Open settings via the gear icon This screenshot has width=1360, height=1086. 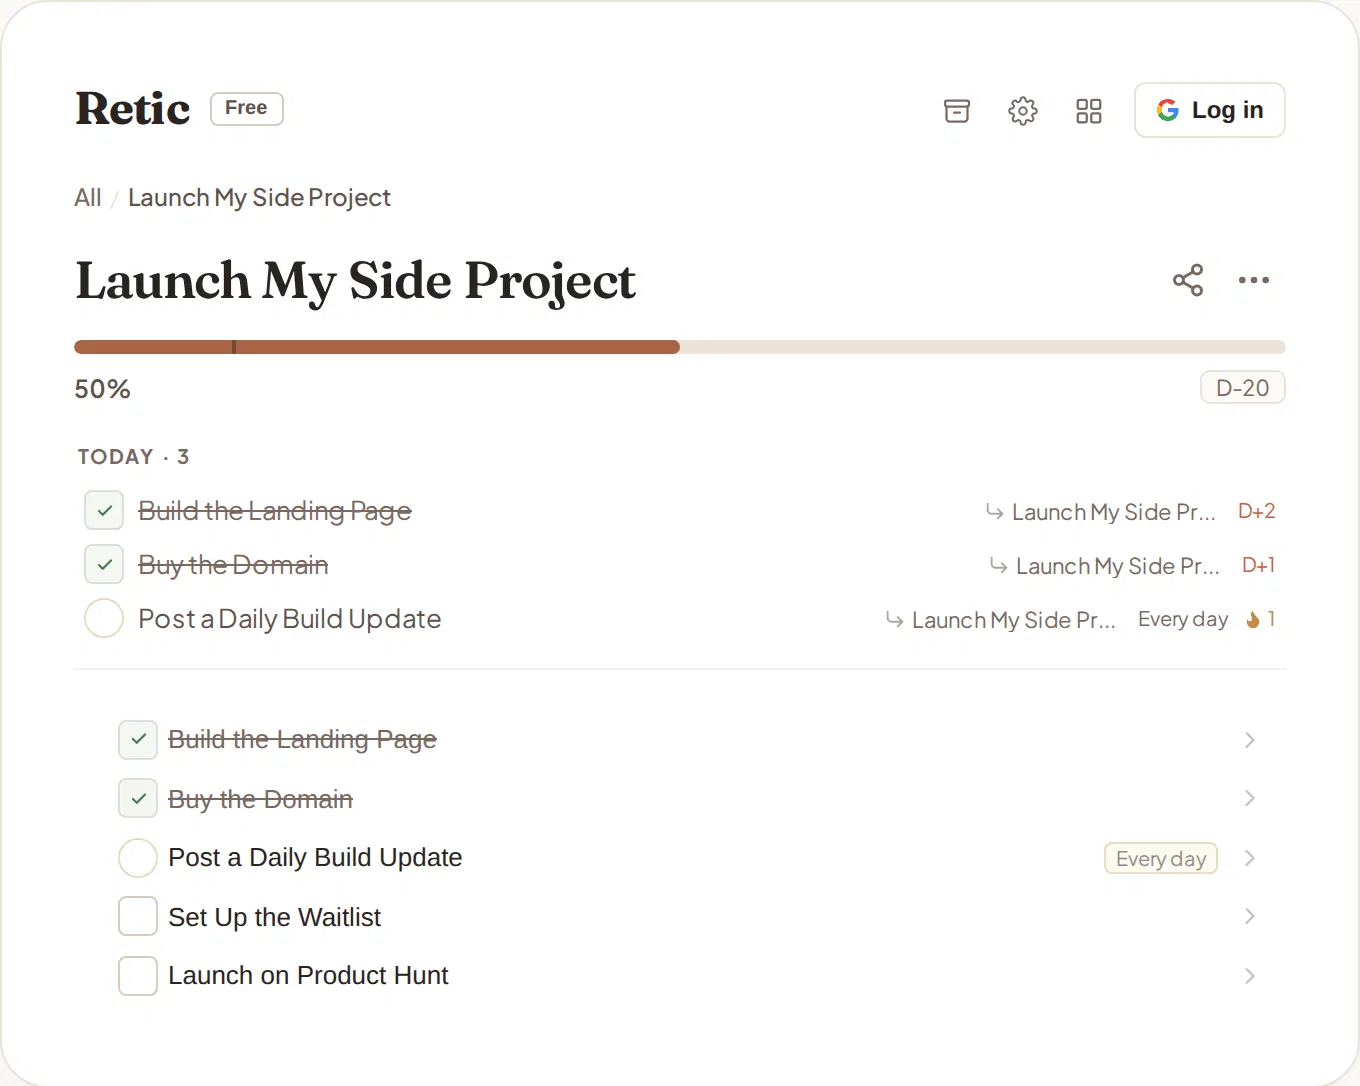pyautogui.click(x=1023, y=110)
